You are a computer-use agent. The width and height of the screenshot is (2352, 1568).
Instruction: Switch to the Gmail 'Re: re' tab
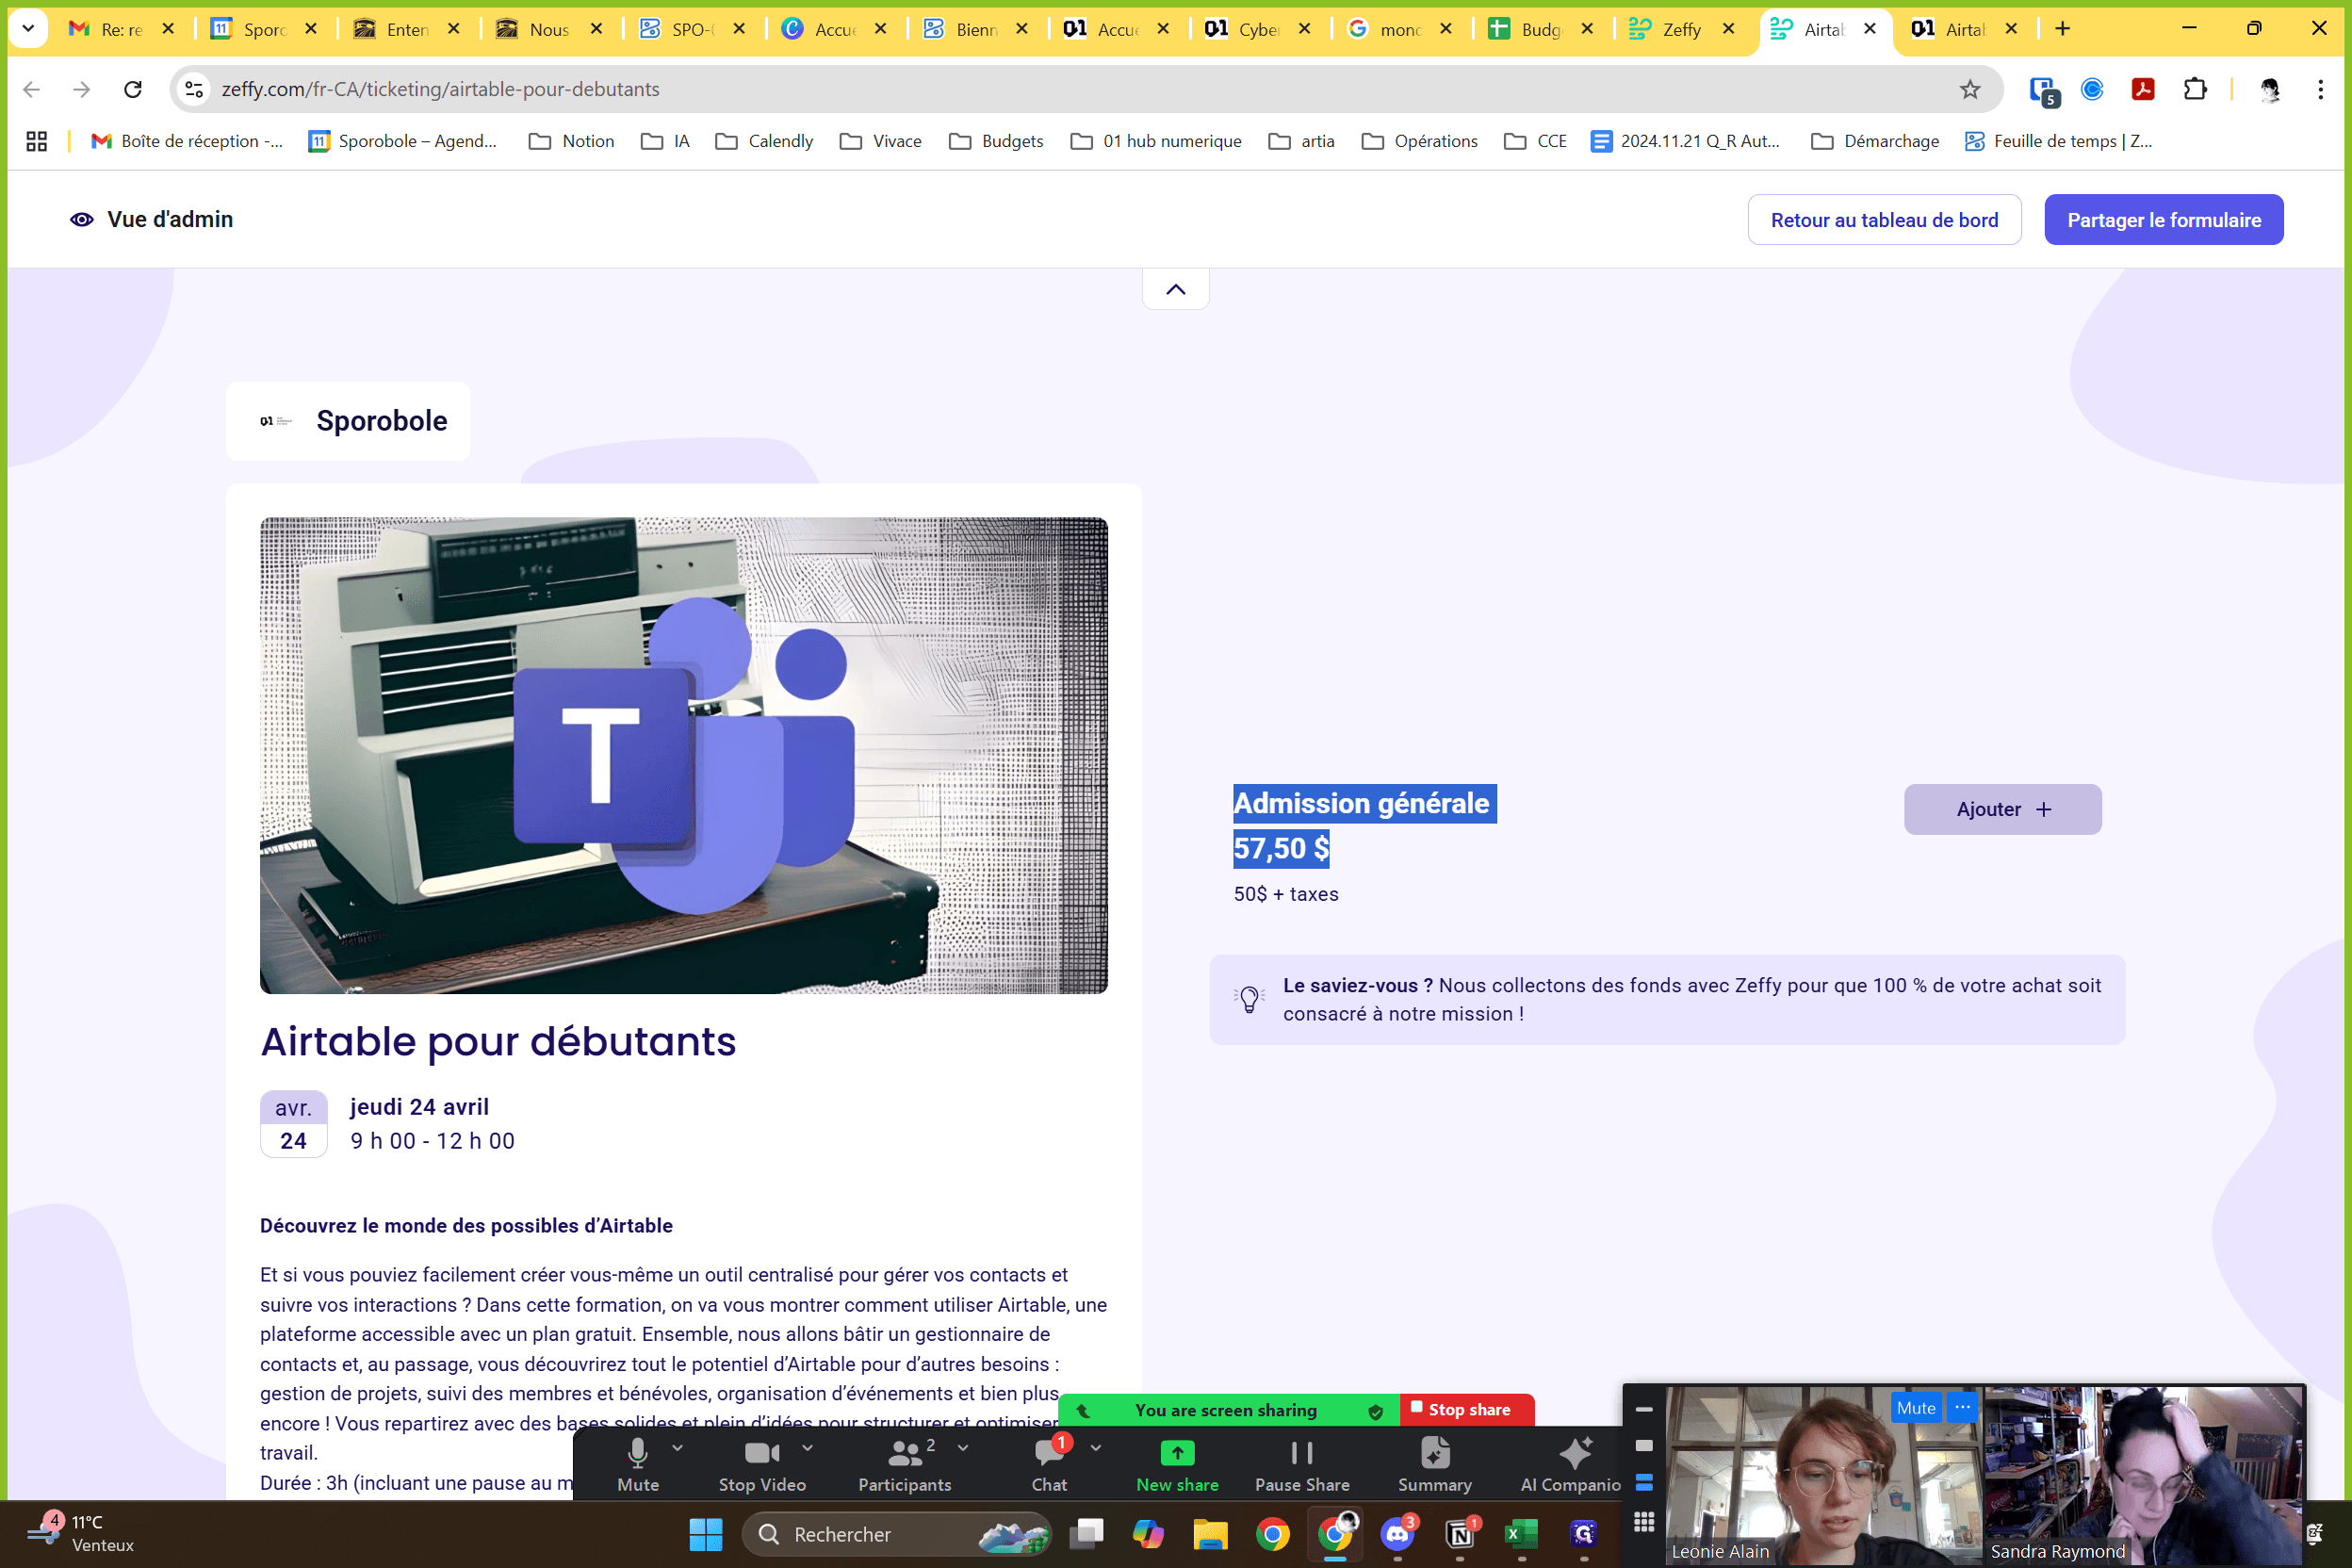coord(120,29)
